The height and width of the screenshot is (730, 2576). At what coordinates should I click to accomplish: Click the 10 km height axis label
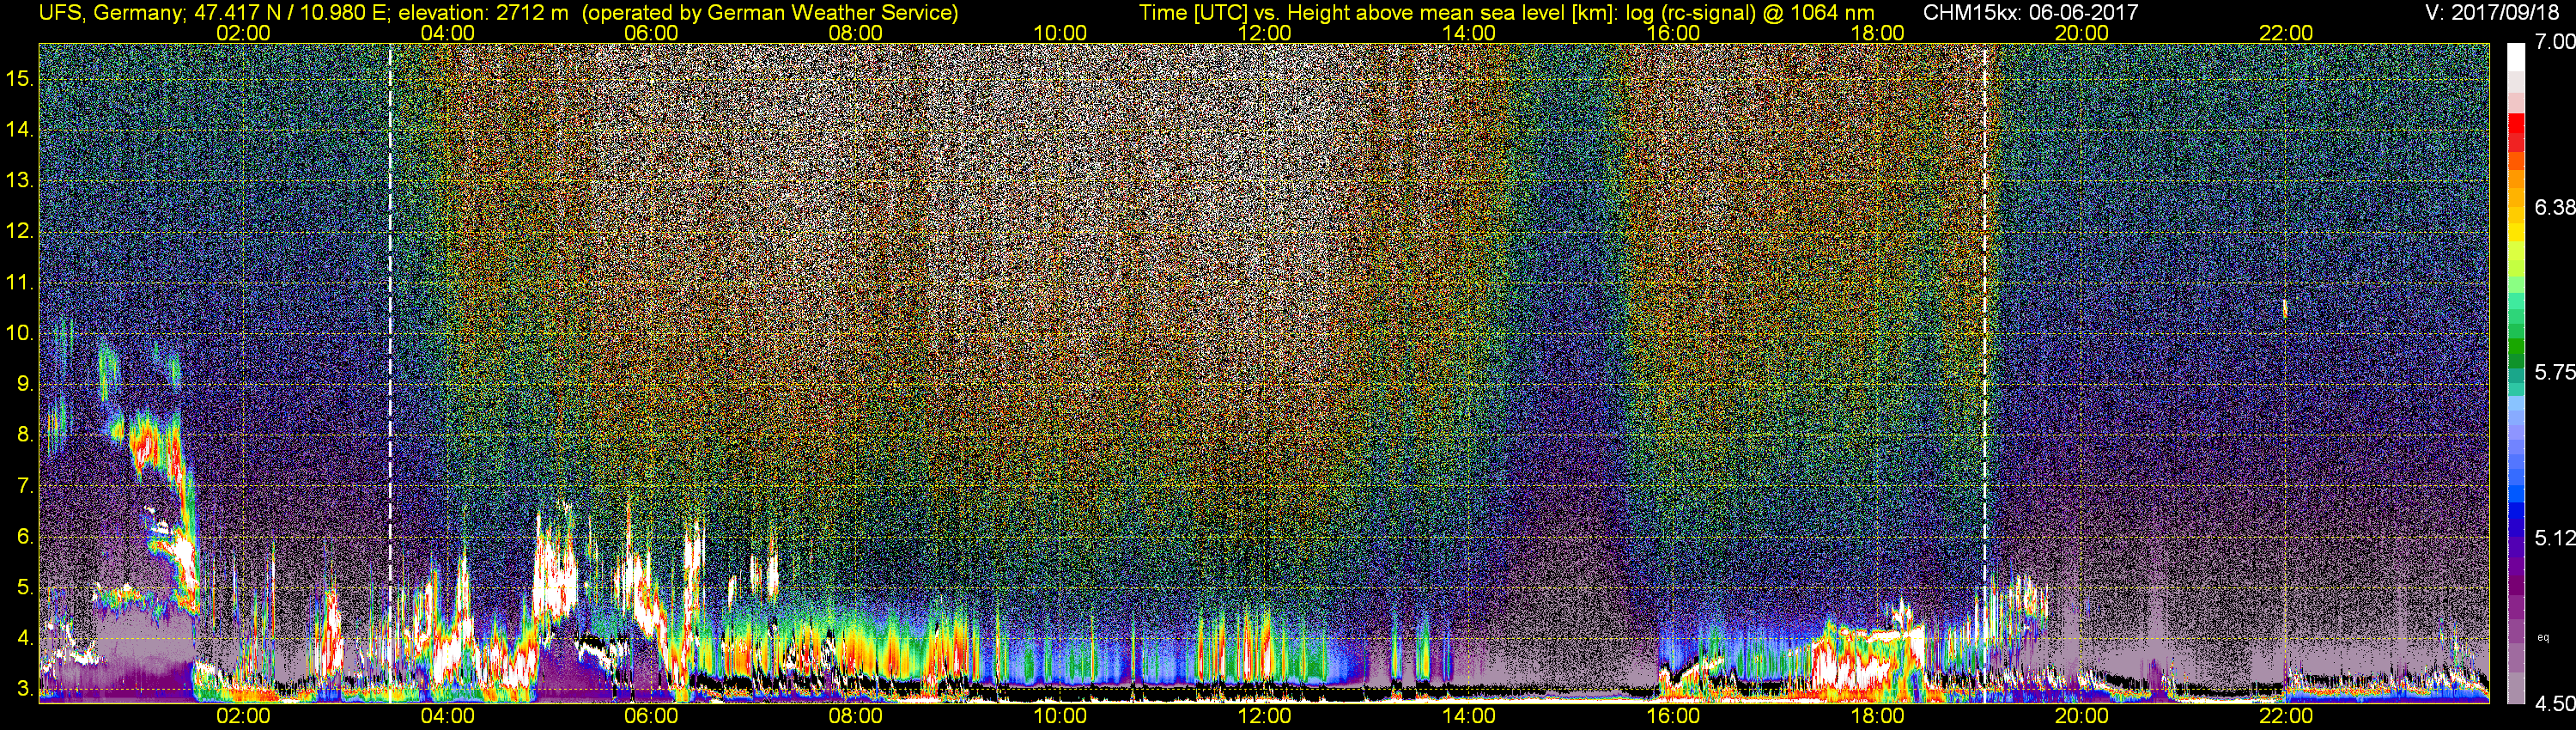pos(20,333)
